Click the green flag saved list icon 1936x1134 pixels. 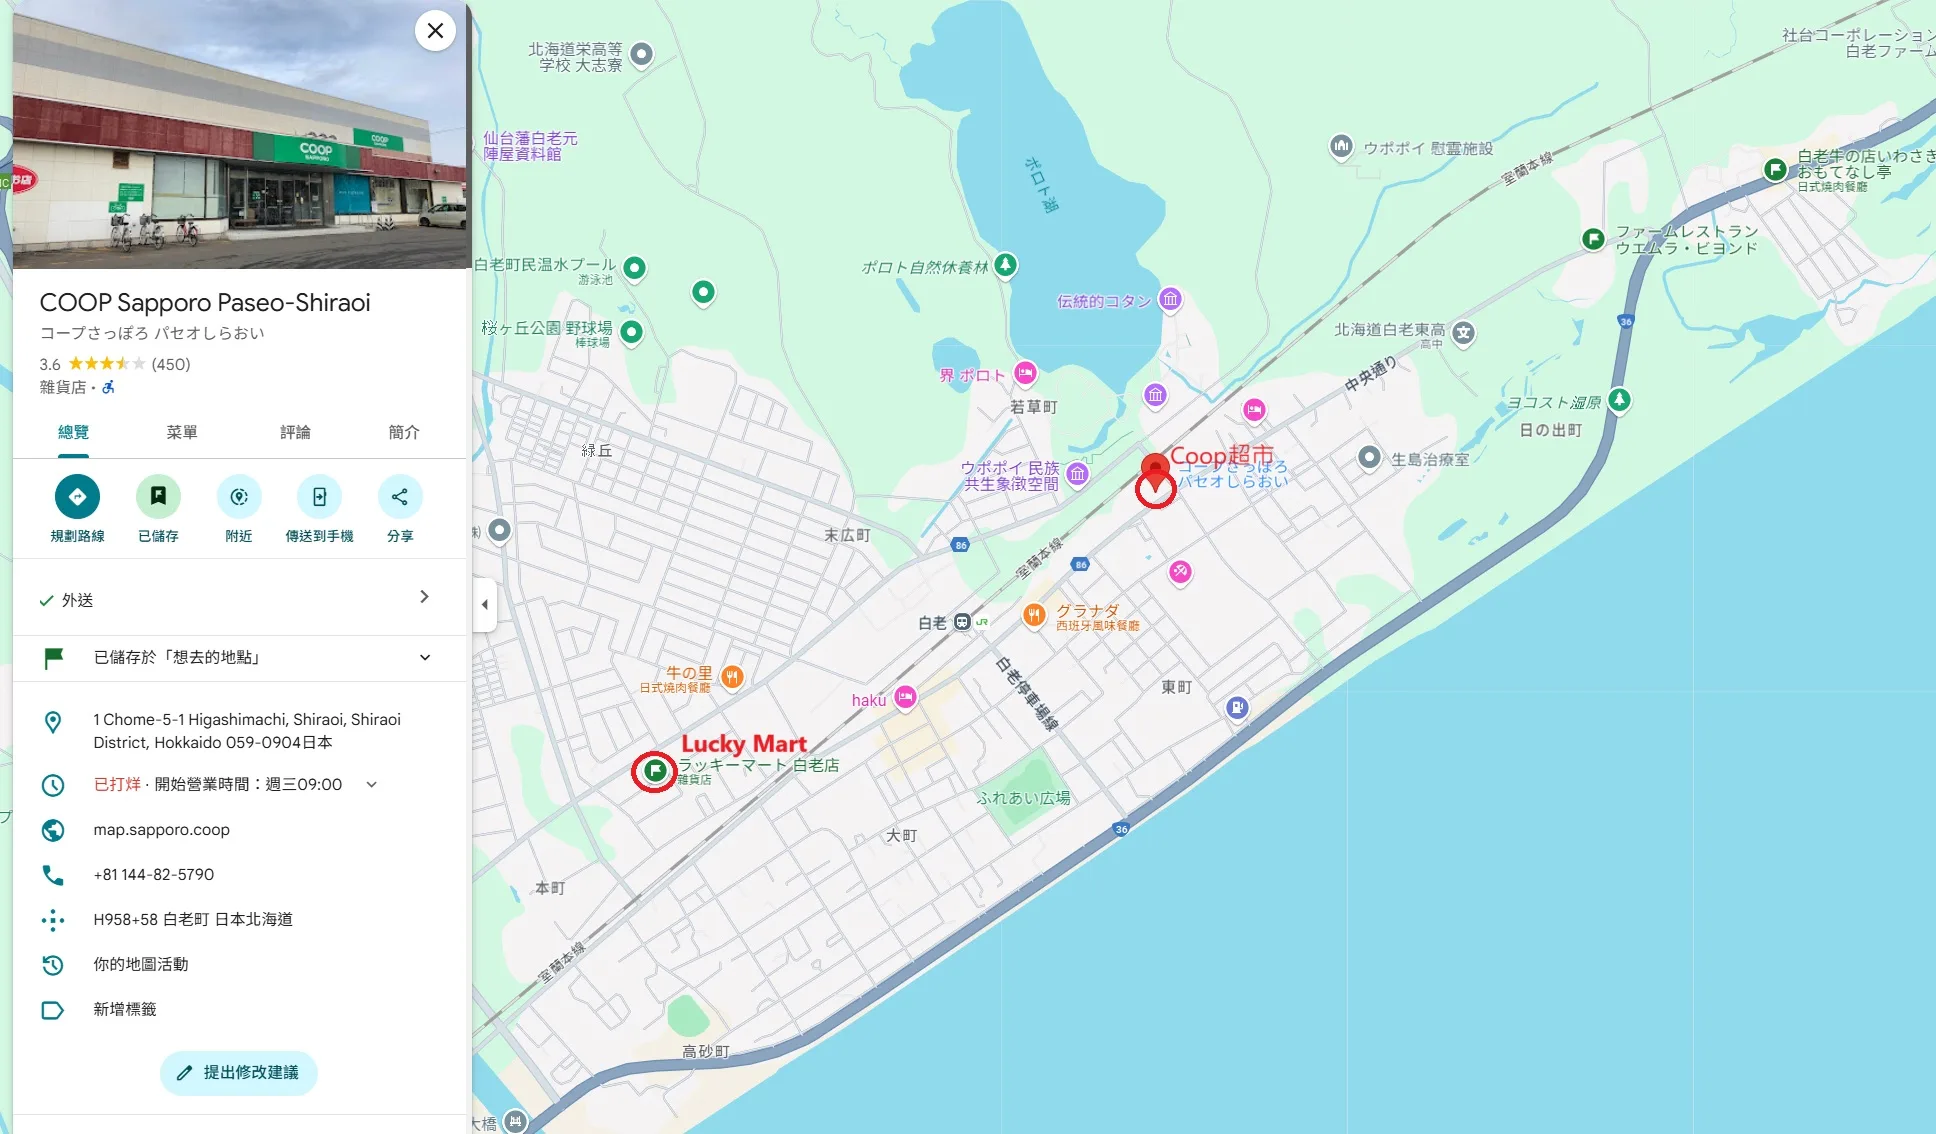click(53, 657)
